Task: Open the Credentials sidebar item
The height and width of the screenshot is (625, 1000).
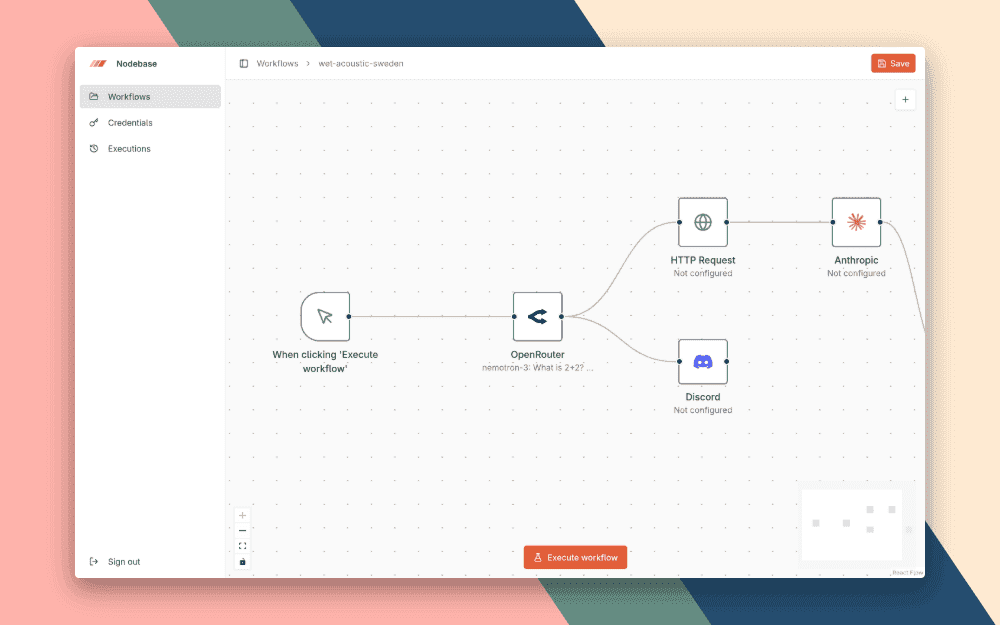Action: pos(151,122)
